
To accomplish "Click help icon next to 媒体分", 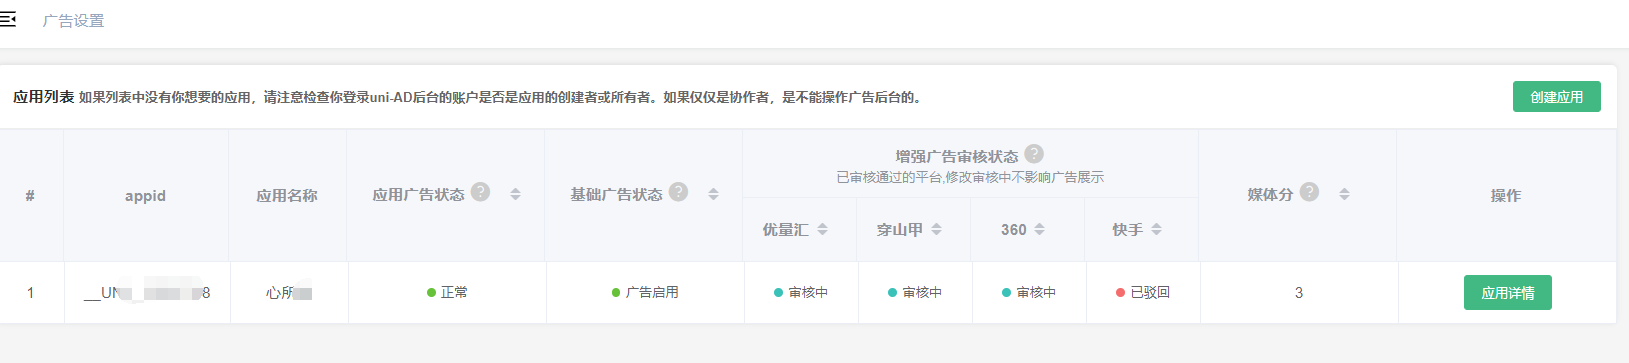I will (x=1309, y=192).
